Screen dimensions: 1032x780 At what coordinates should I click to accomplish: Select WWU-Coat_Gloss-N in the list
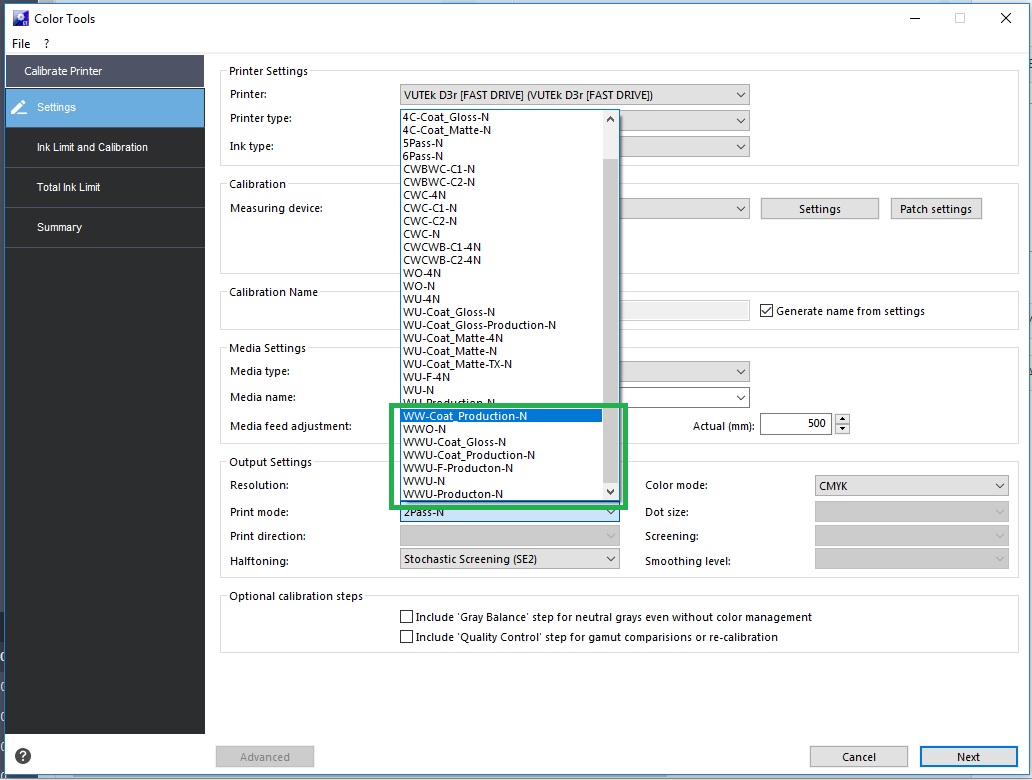pyautogui.click(x=502, y=442)
